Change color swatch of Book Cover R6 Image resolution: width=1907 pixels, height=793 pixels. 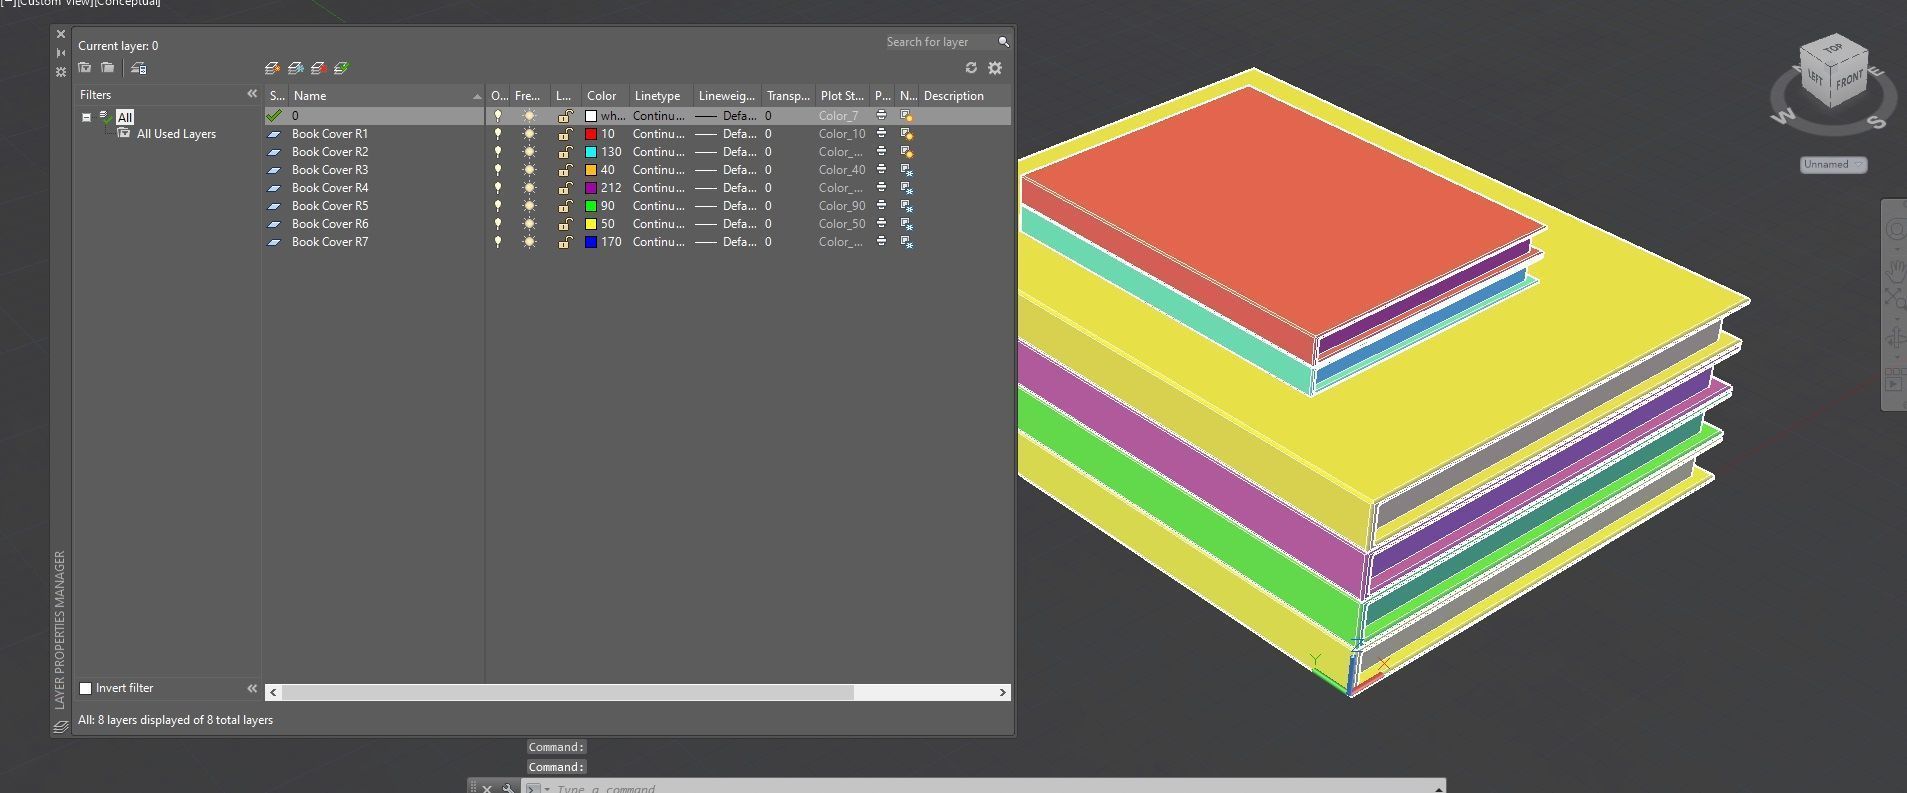click(x=591, y=224)
